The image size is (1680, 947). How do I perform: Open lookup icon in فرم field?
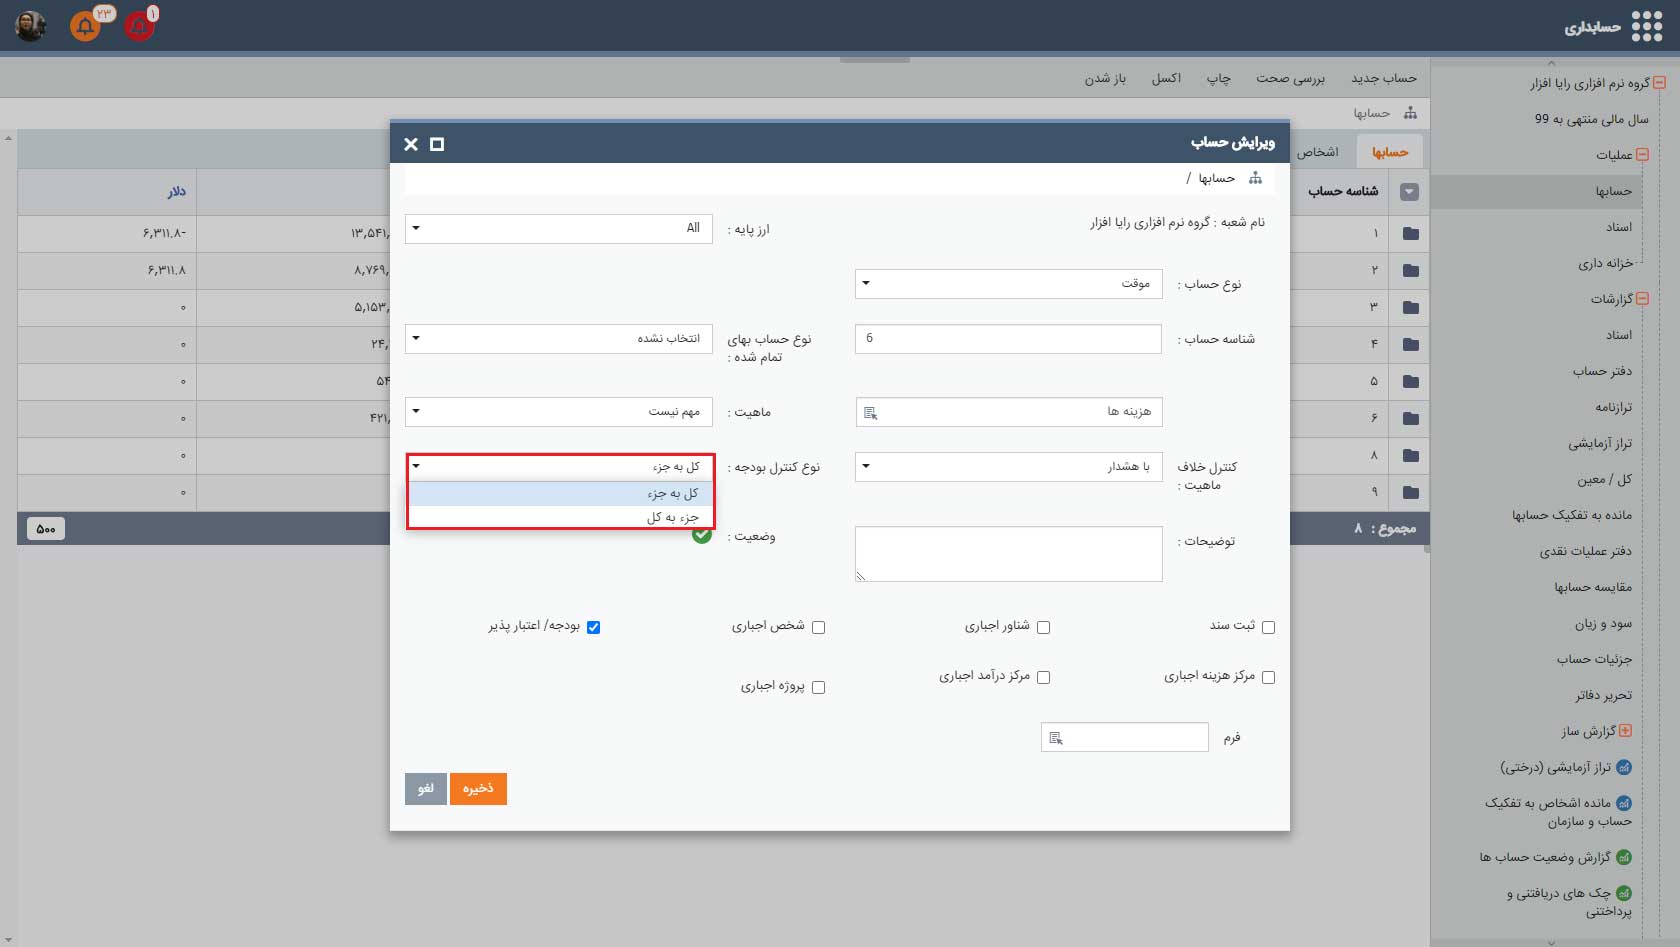coord(1055,738)
